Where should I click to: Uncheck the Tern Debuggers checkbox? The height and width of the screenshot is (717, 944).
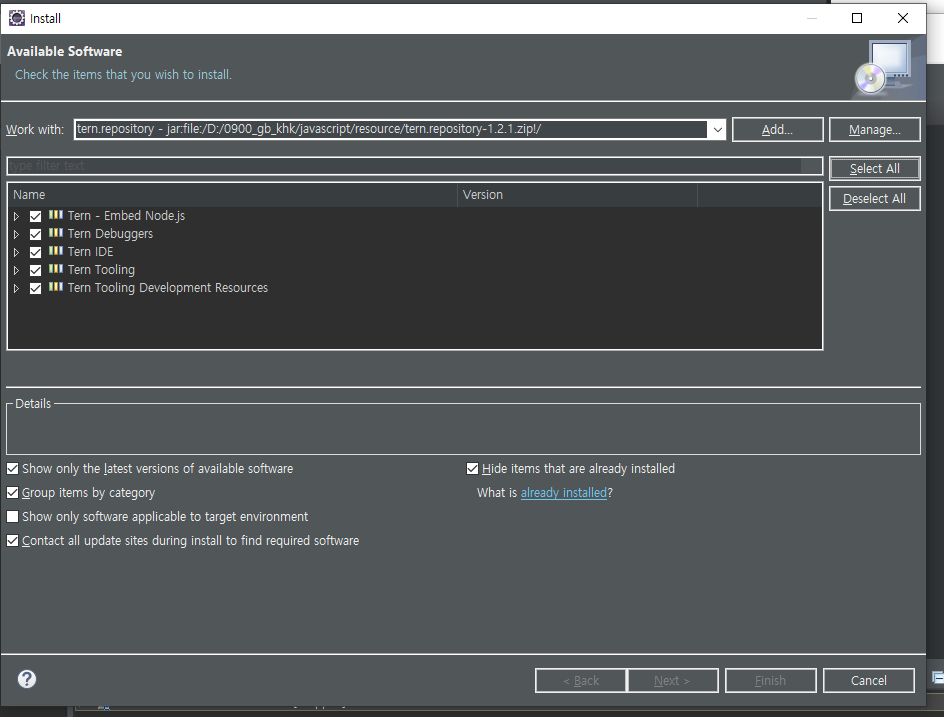coord(36,234)
